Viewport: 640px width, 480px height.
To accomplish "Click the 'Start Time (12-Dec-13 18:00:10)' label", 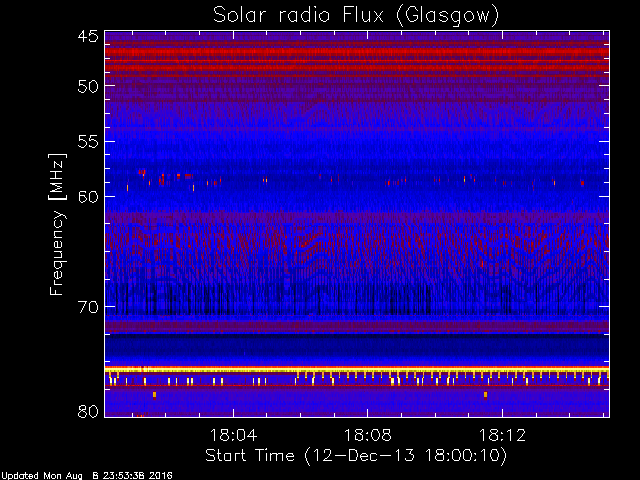I will coord(356,456).
